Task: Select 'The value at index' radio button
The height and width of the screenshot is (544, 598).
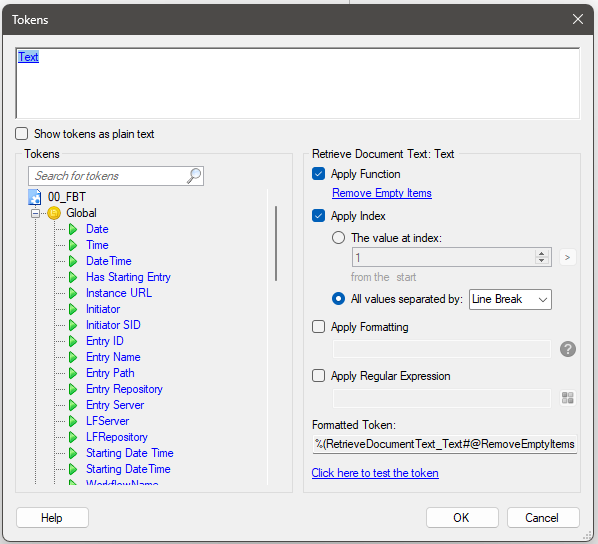Action: (338, 238)
